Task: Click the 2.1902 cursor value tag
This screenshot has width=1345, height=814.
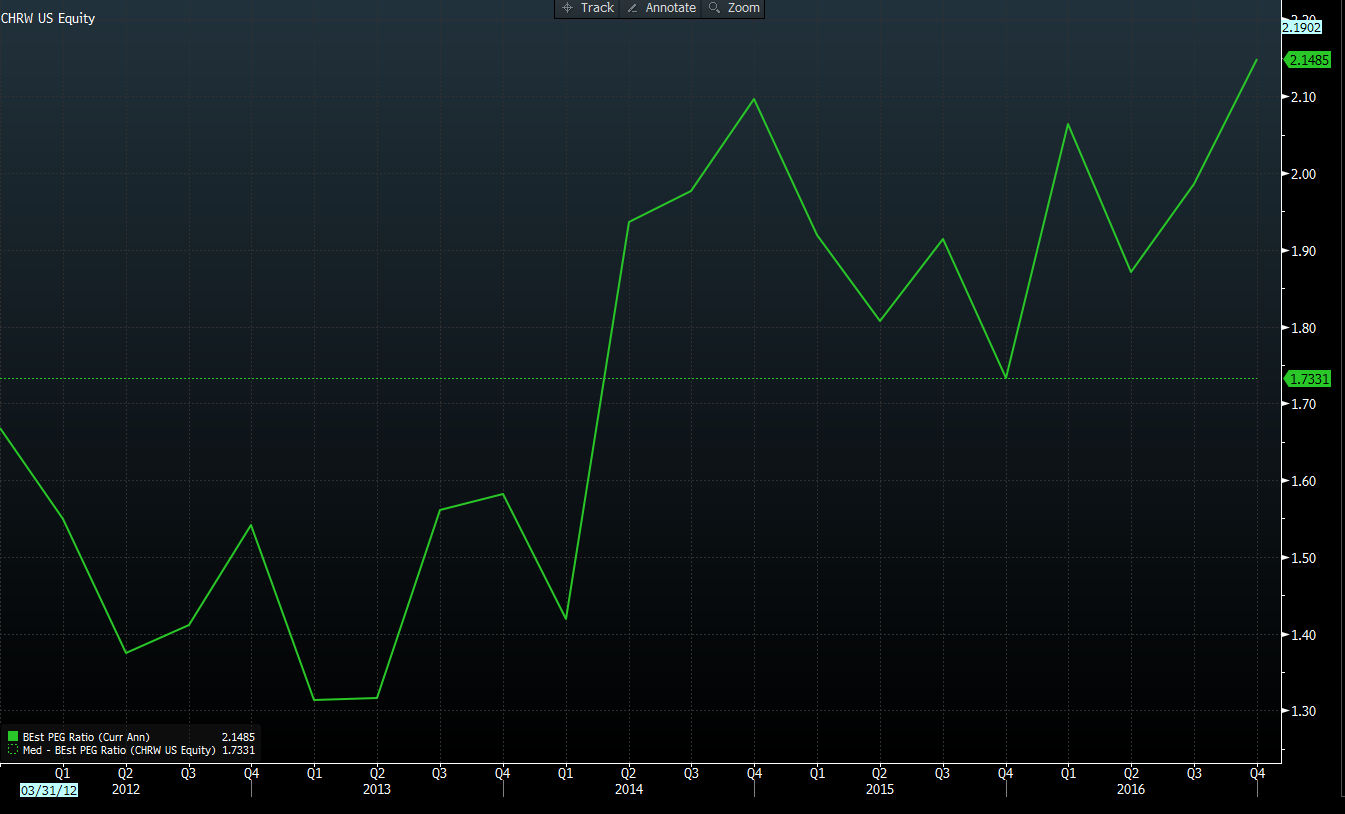Action: pos(1302,28)
